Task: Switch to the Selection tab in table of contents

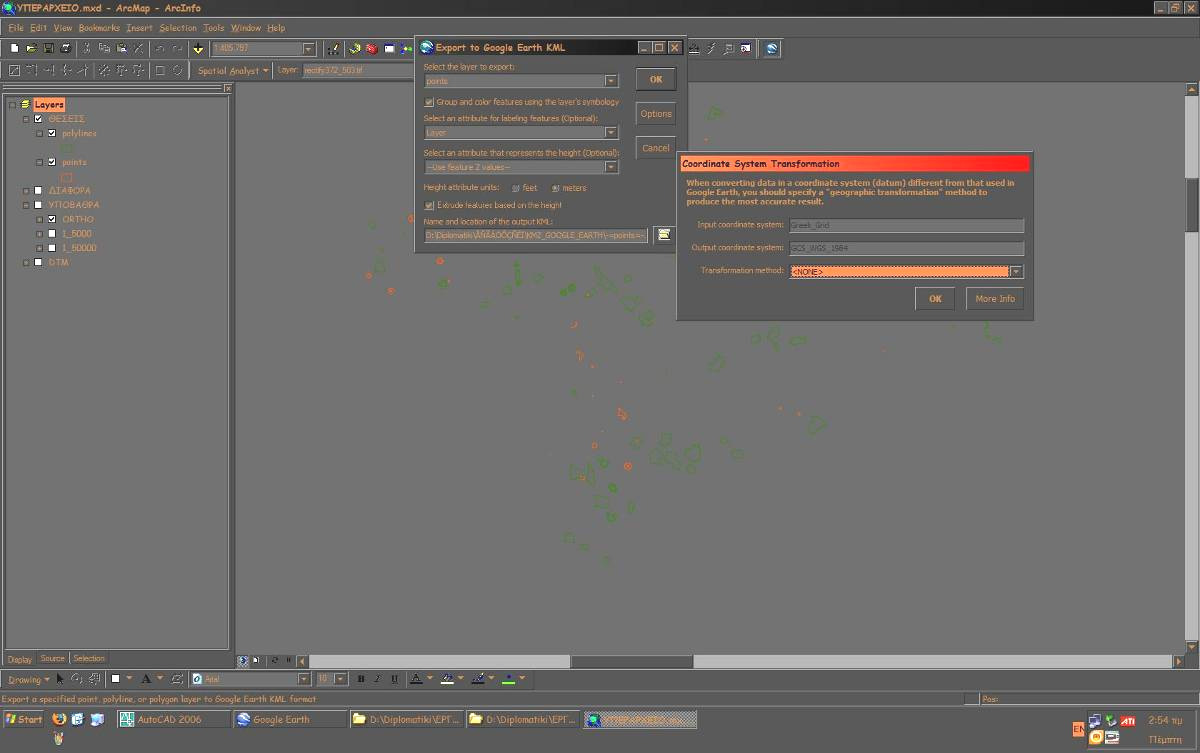Action: click(x=88, y=658)
